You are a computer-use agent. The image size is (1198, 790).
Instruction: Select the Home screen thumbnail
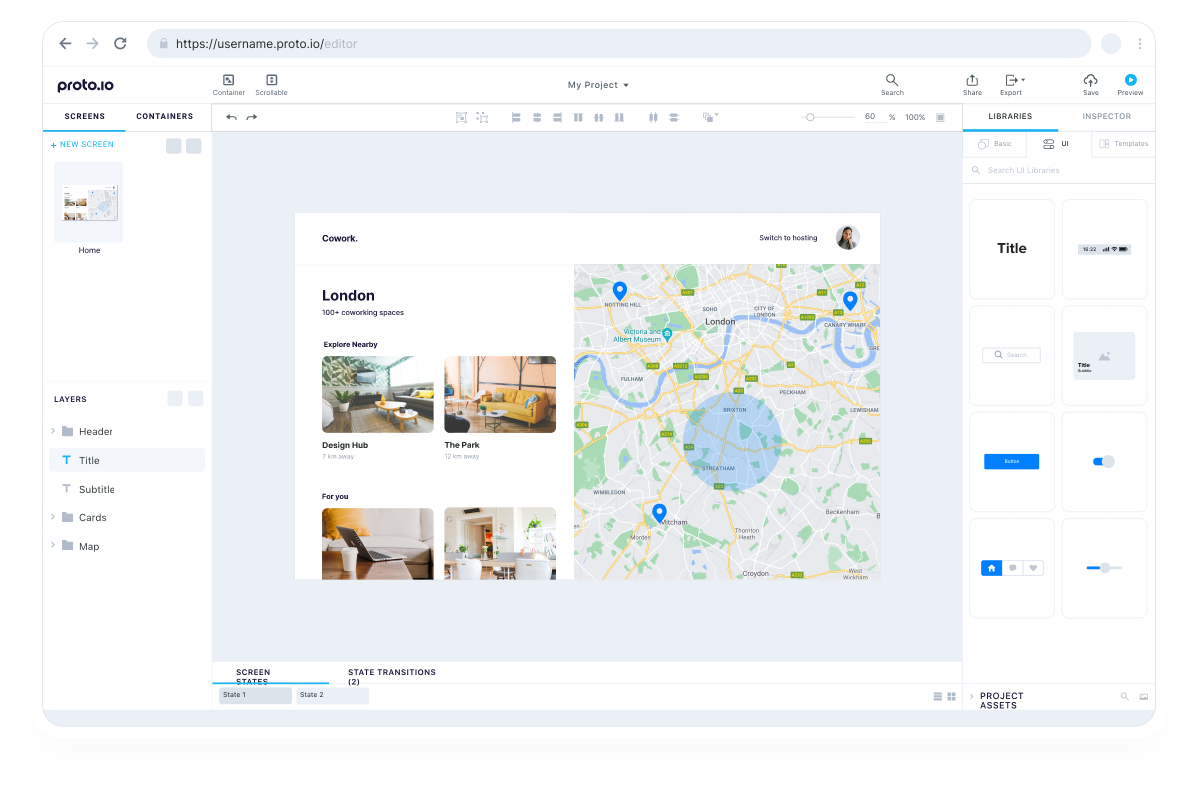click(x=89, y=202)
